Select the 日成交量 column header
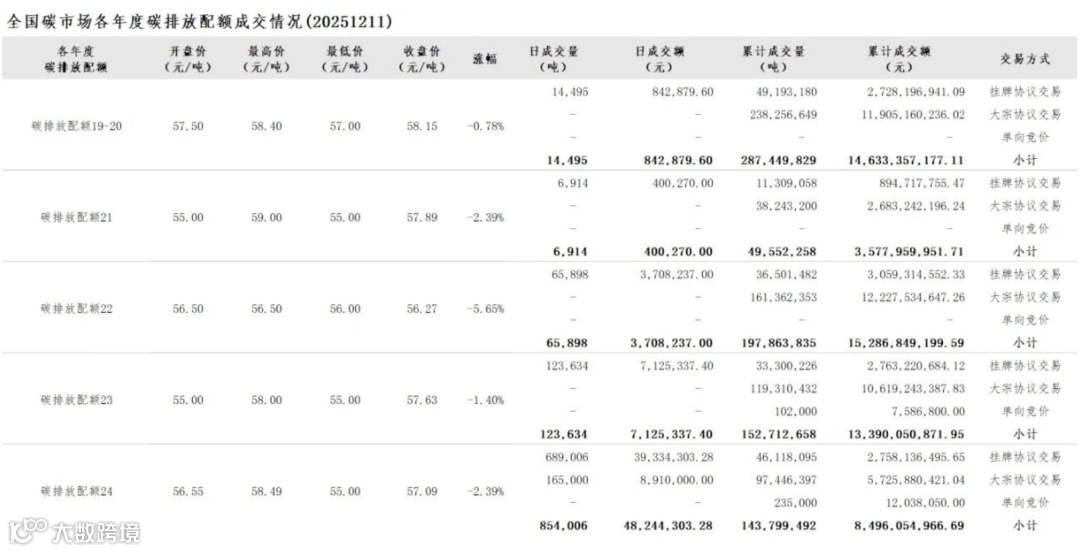The image size is (1080, 552). 553,59
